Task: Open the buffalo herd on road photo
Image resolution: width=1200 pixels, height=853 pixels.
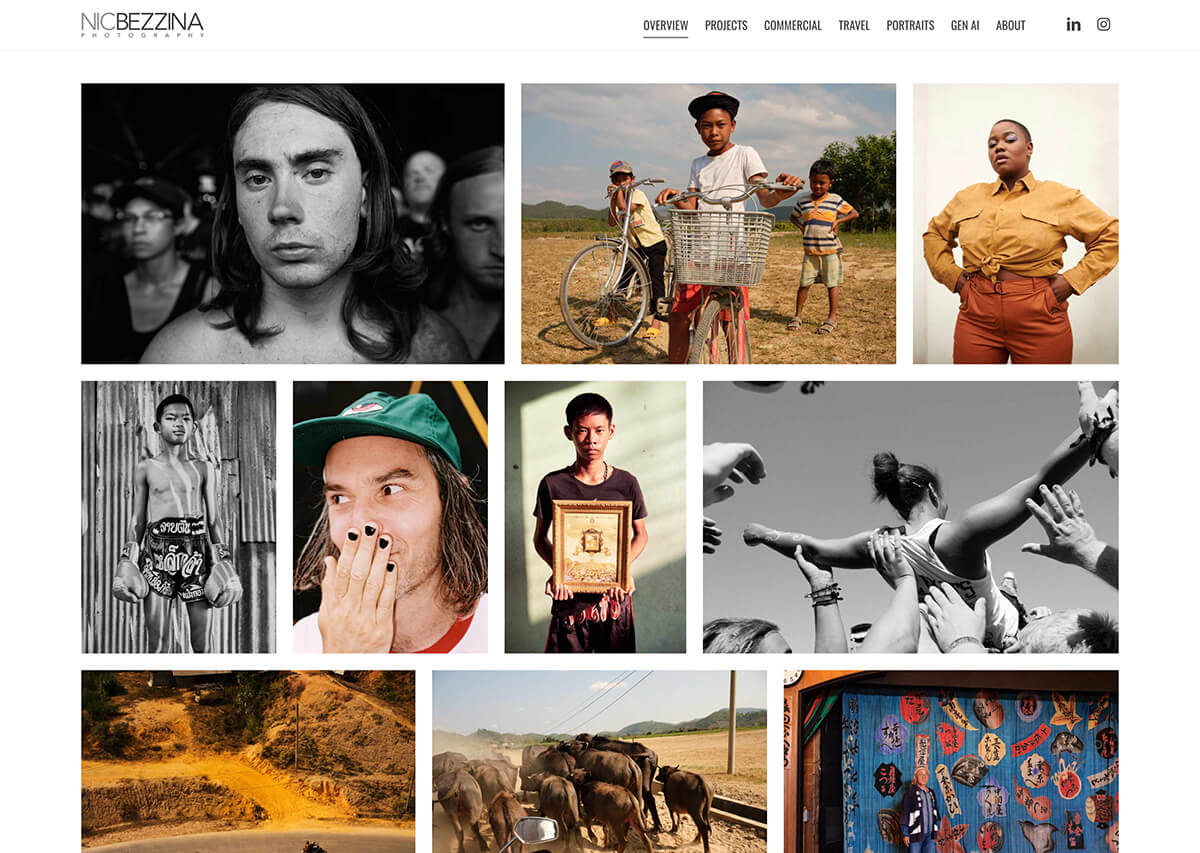Action: [x=599, y=761]
